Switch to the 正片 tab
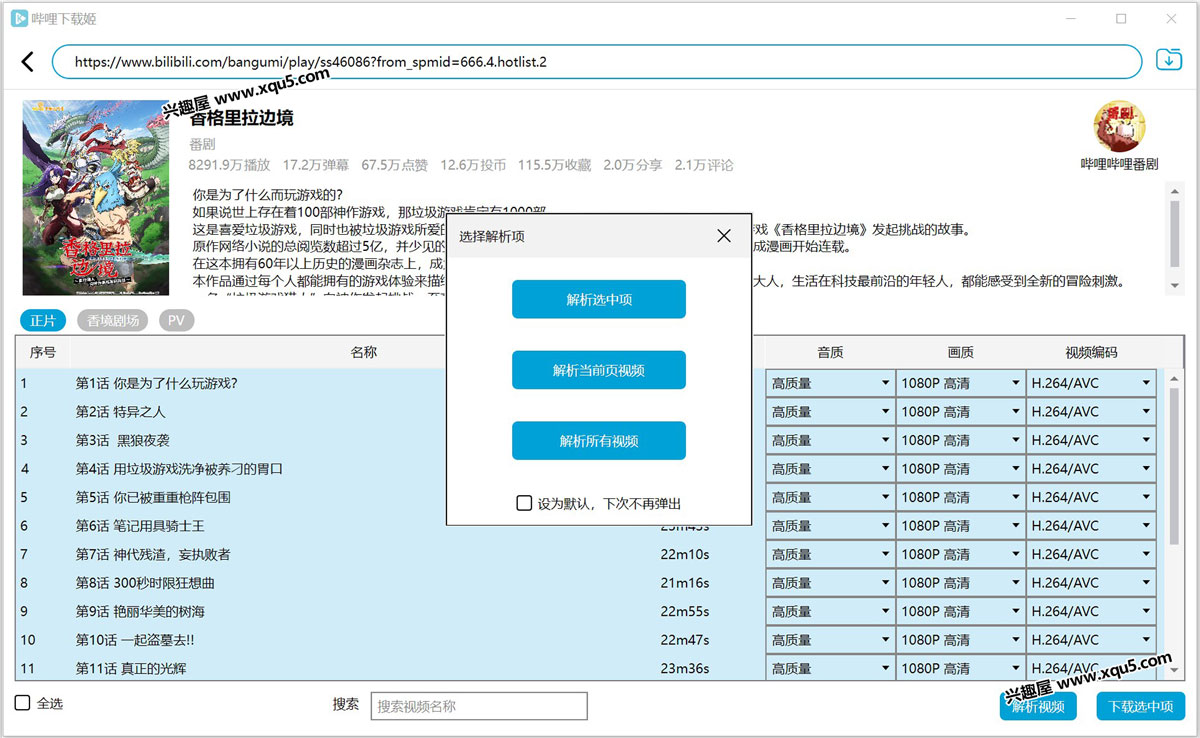 click(x=43, y=321)
